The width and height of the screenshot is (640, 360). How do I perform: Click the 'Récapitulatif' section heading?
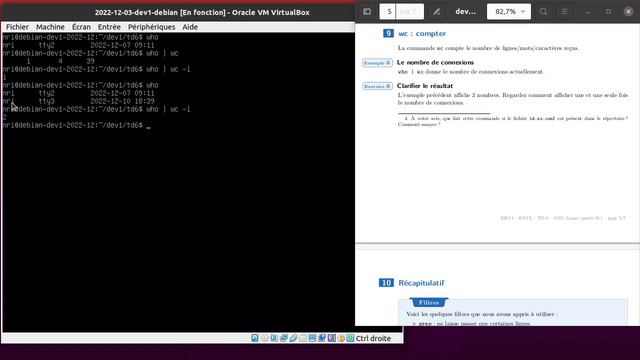coord(421,283)
